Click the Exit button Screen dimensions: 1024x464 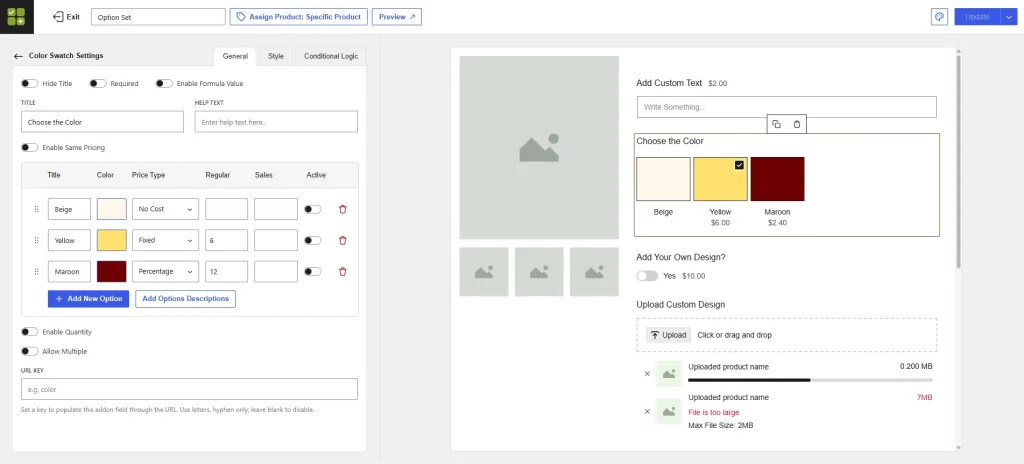tap(66, 17)
